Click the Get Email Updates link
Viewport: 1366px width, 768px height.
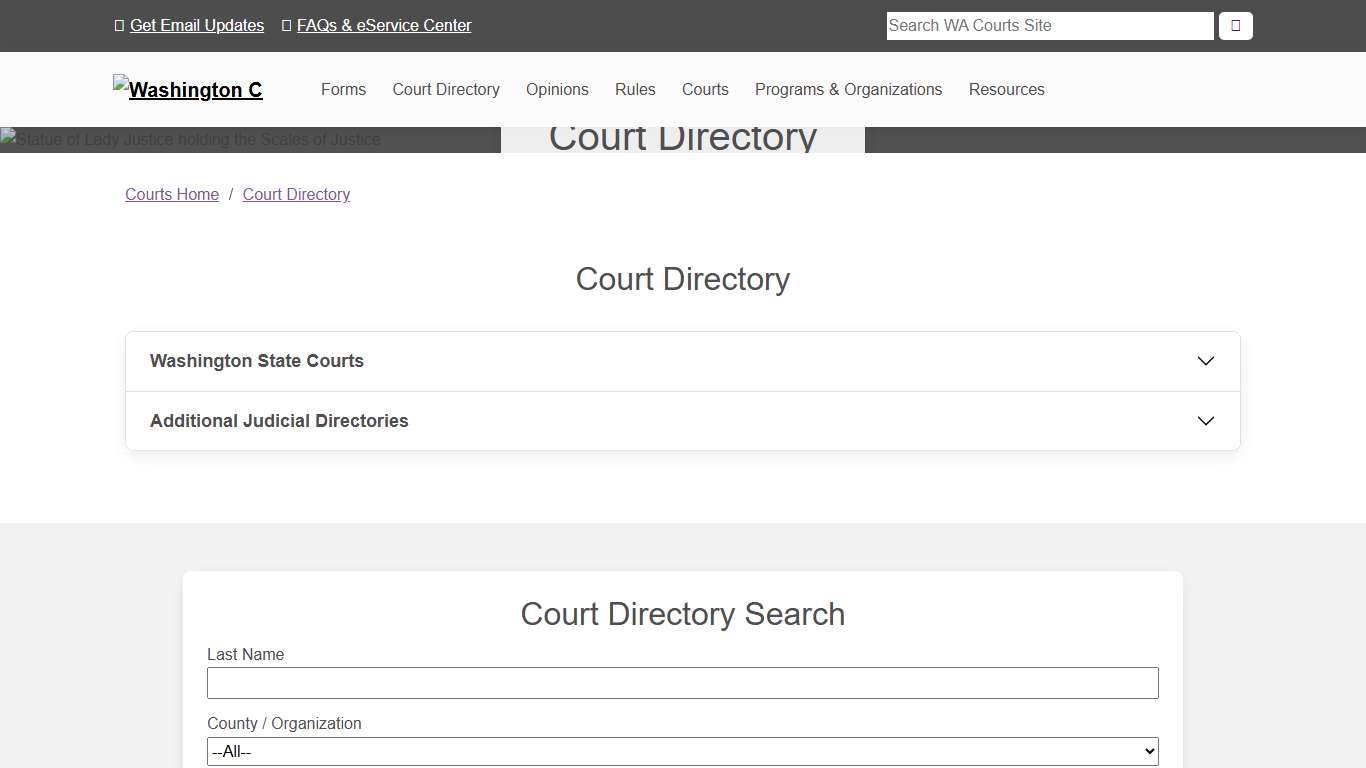coord(197,25)
